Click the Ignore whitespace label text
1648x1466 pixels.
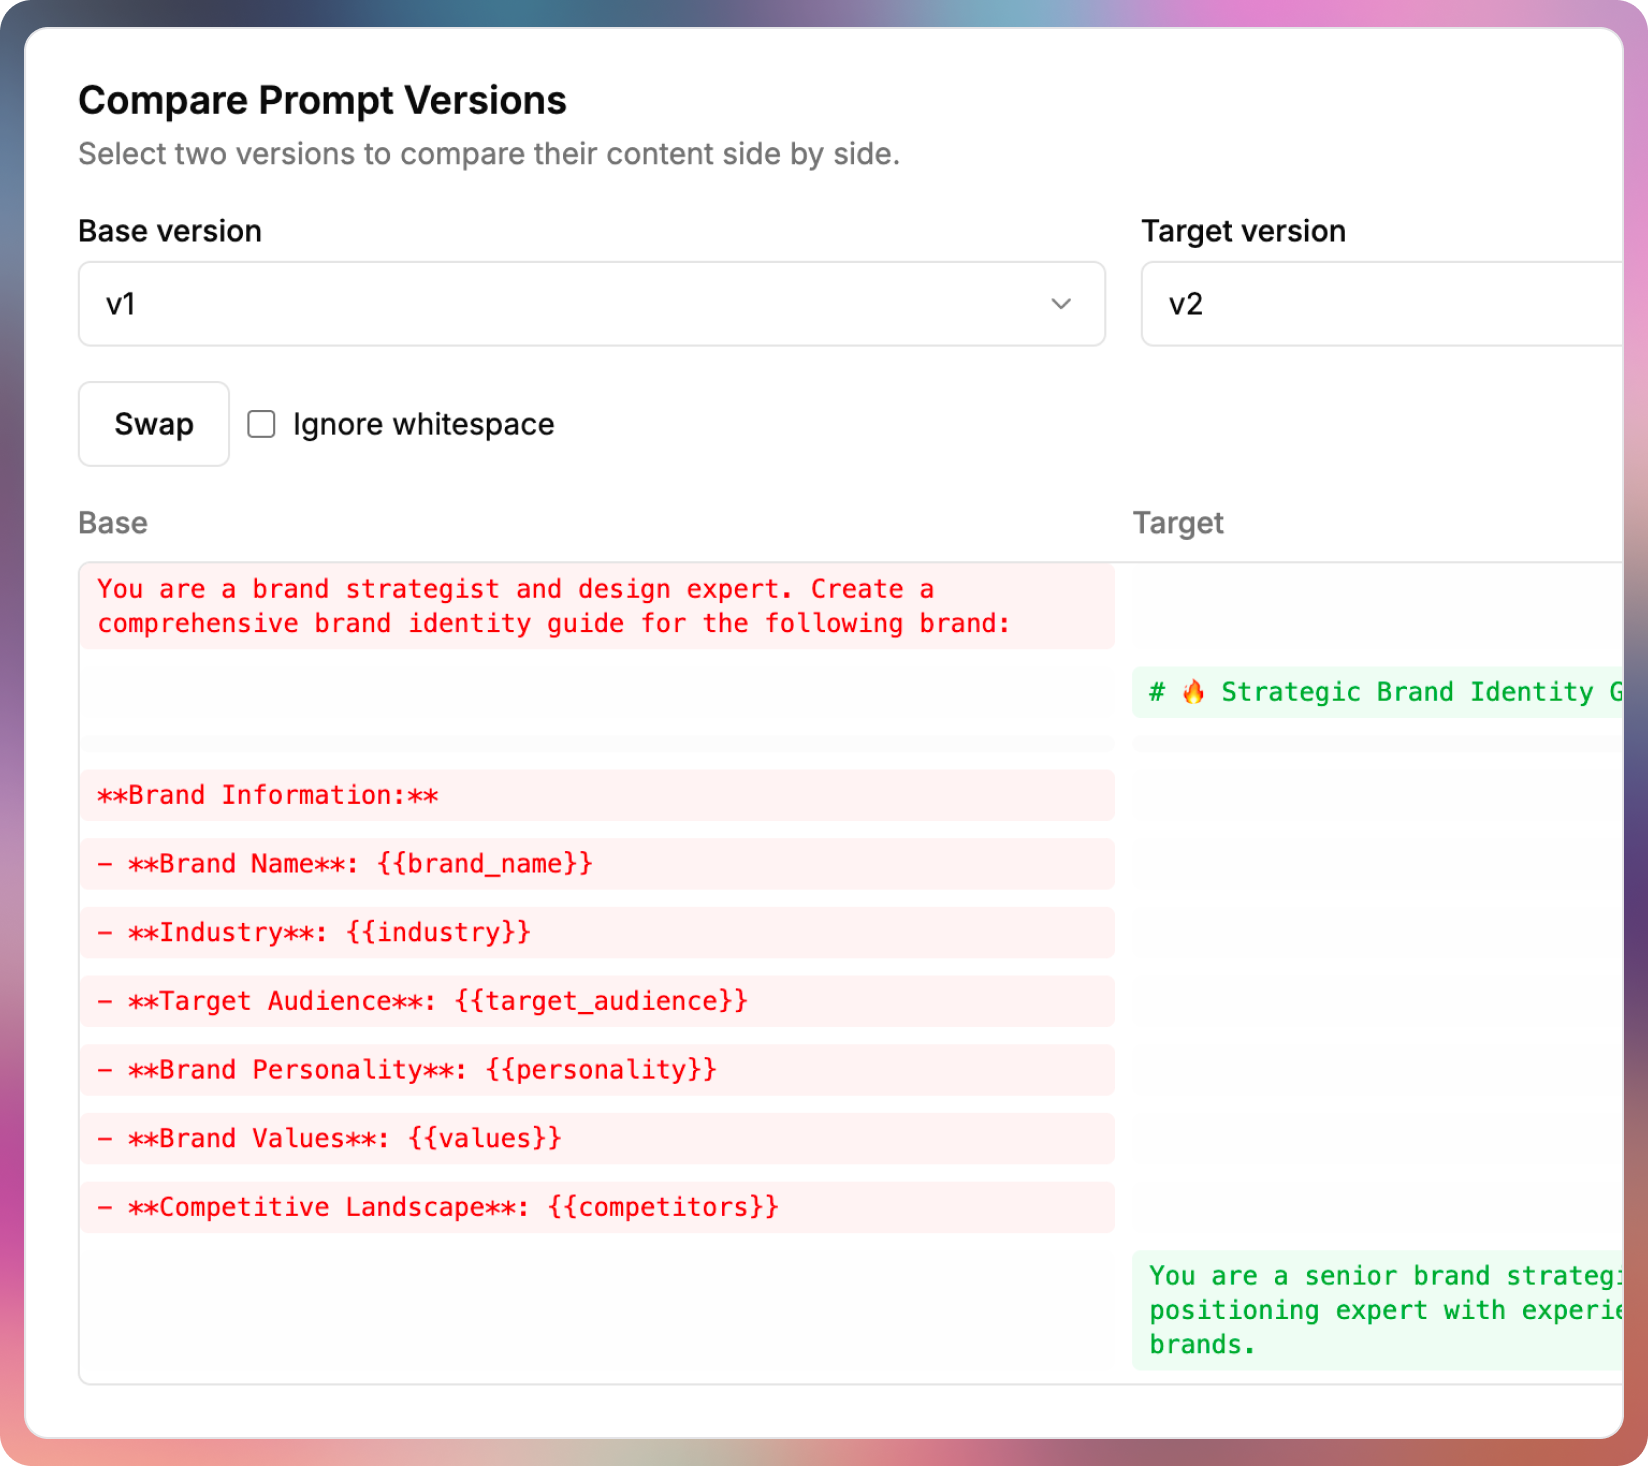(x=423, y=424)
